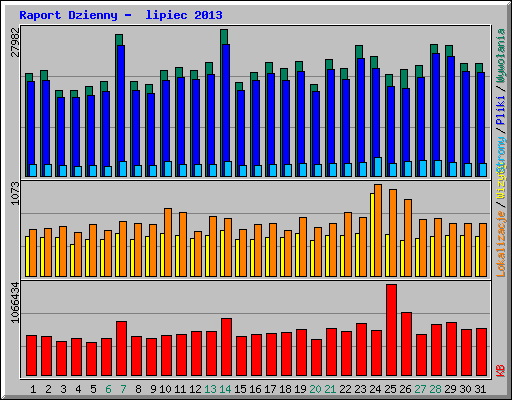Click the orange bar for day 24
The height and width of the screenshot is (400, 512).
click(x=378, y=230)
